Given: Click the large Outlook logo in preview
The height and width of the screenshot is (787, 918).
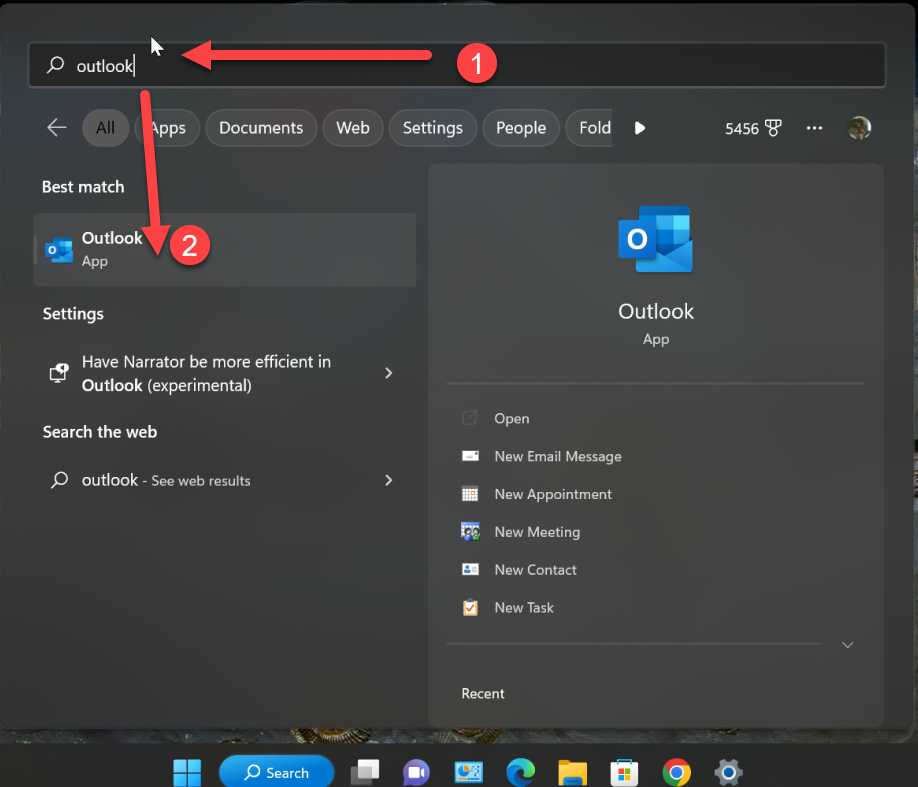Looking at the screenshot, I should click(x=656, y=239).
